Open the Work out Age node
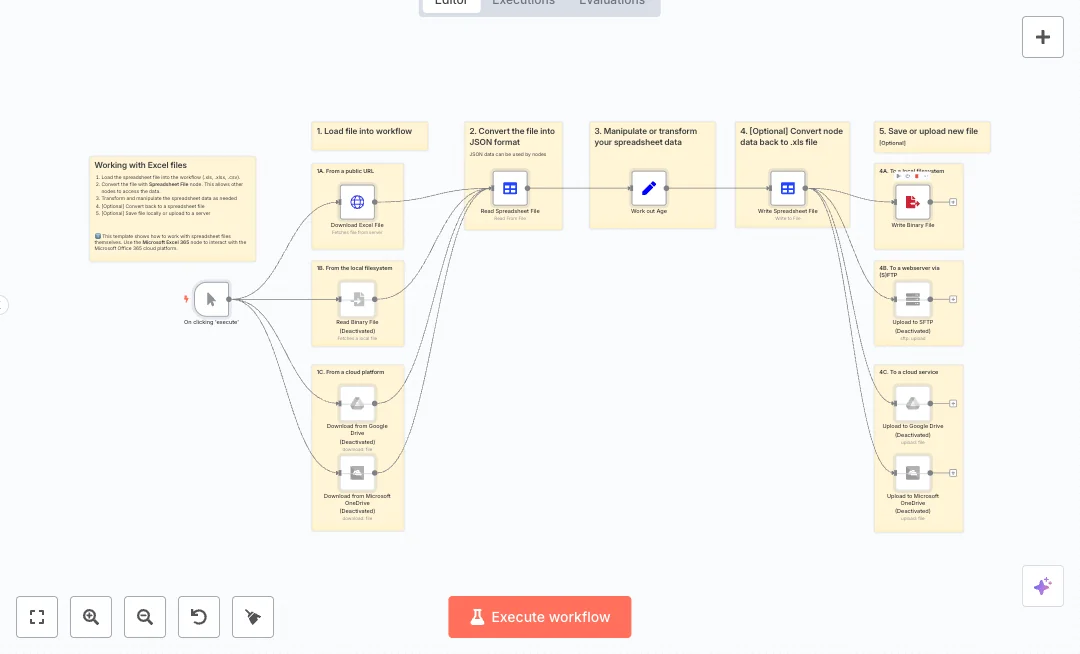The height and width of the screenshot is (654, 1080). (649, 188)
